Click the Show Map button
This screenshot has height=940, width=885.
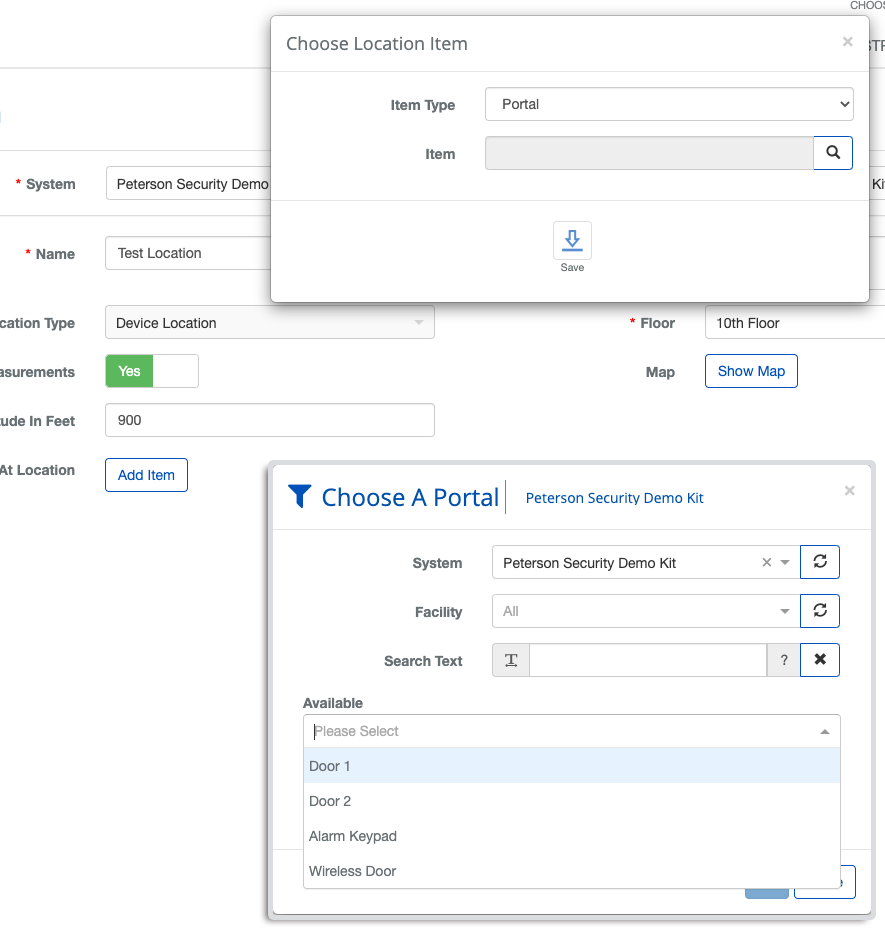click(751, 371)
